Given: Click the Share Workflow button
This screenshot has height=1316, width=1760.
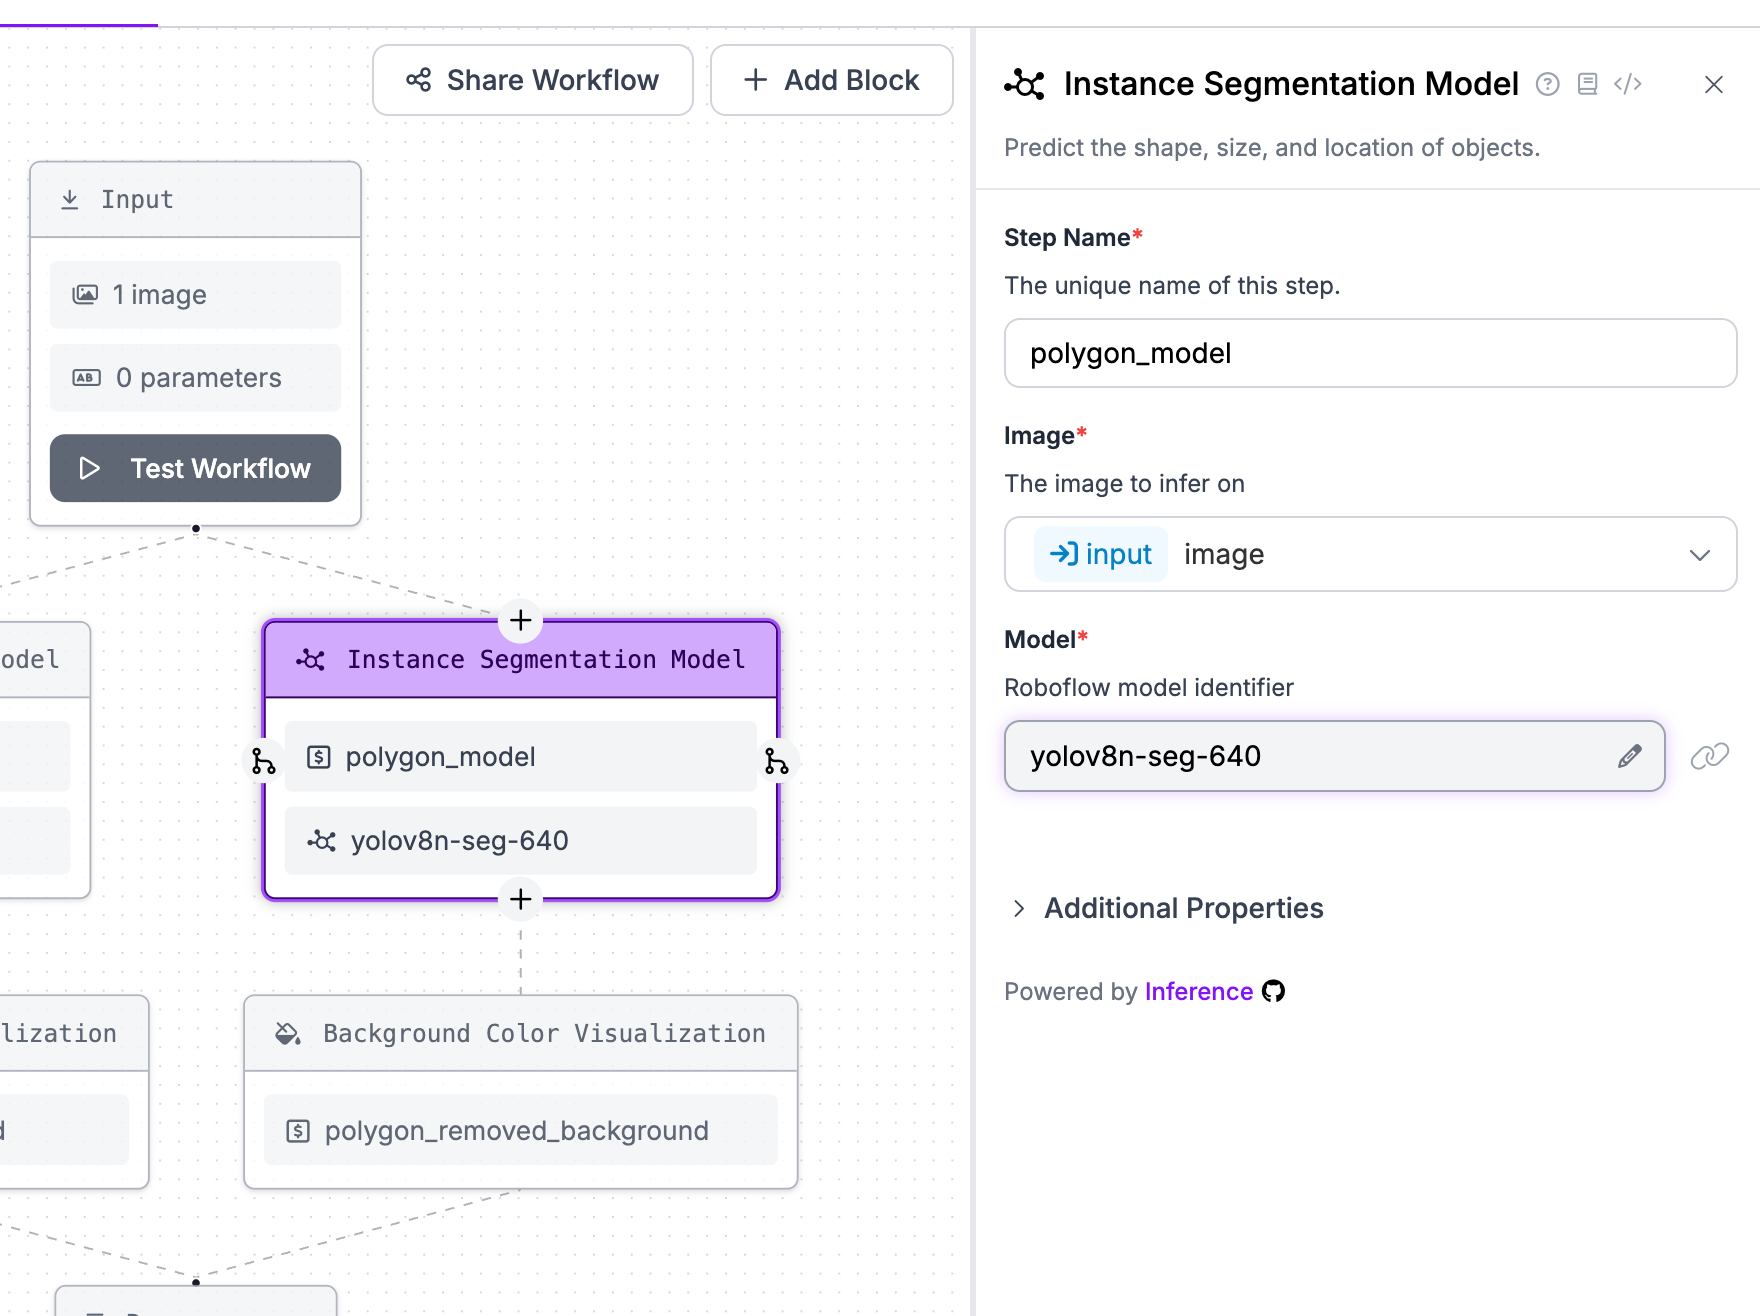Looking at the screenshot, I should click(x=533, y=80).
